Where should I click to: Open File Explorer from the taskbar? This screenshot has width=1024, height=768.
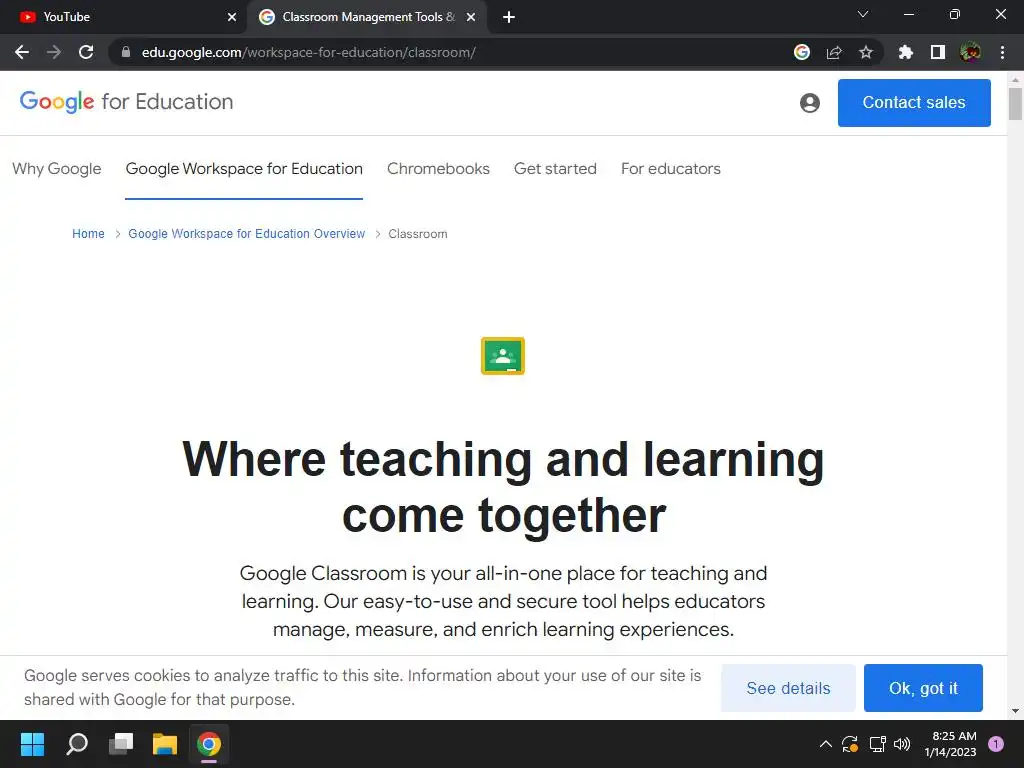(165, 744)
